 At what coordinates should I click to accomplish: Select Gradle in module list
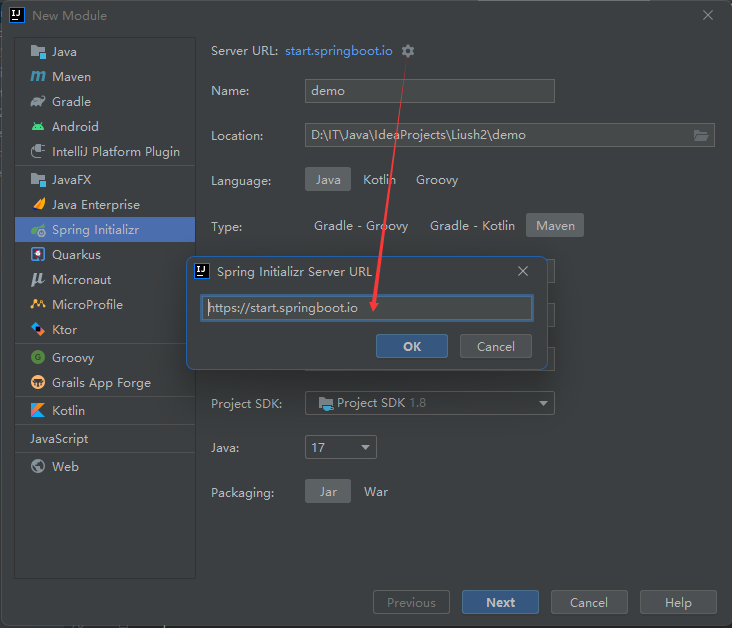[x=105, y=101]
